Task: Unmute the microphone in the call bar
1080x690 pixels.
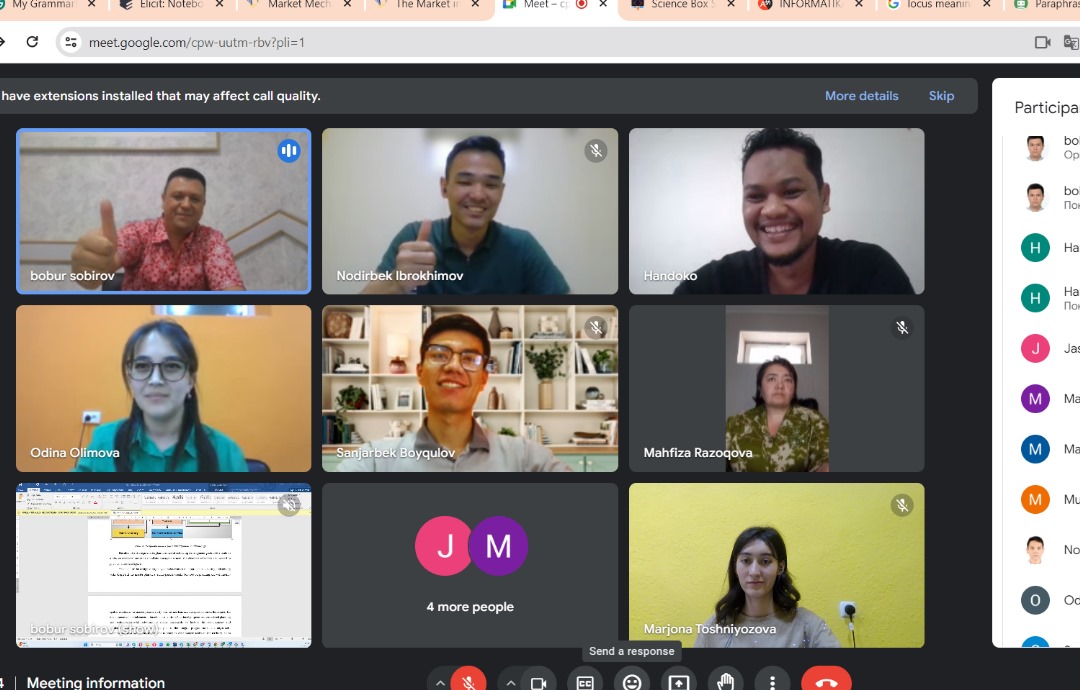Action: coord(468,682)
